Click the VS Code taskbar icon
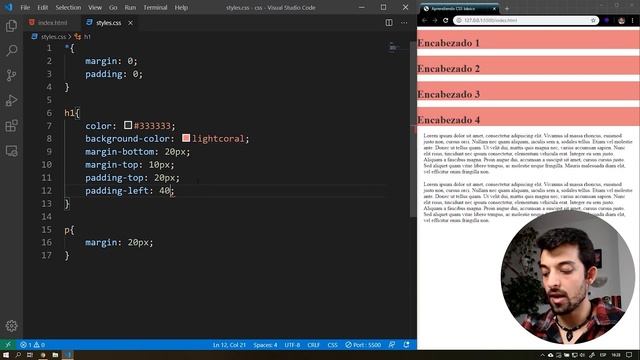 click(x=68, y=355)
